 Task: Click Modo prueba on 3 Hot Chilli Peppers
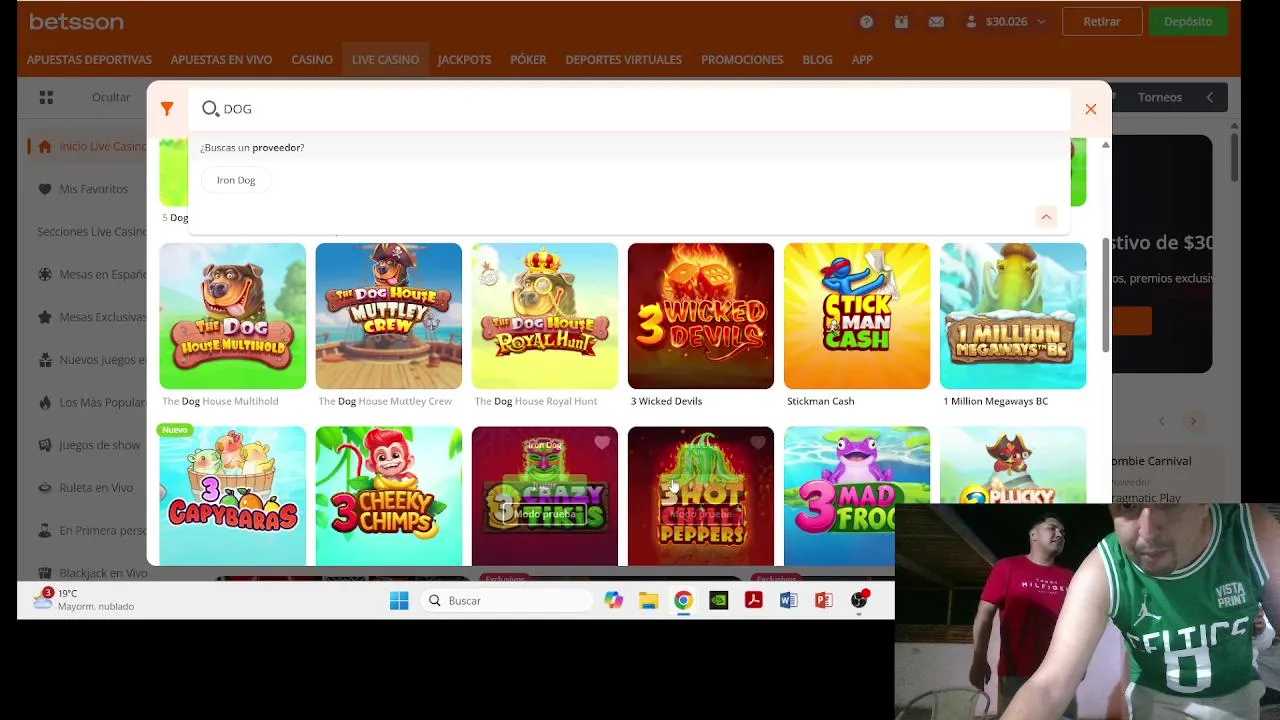coord(700,514)
